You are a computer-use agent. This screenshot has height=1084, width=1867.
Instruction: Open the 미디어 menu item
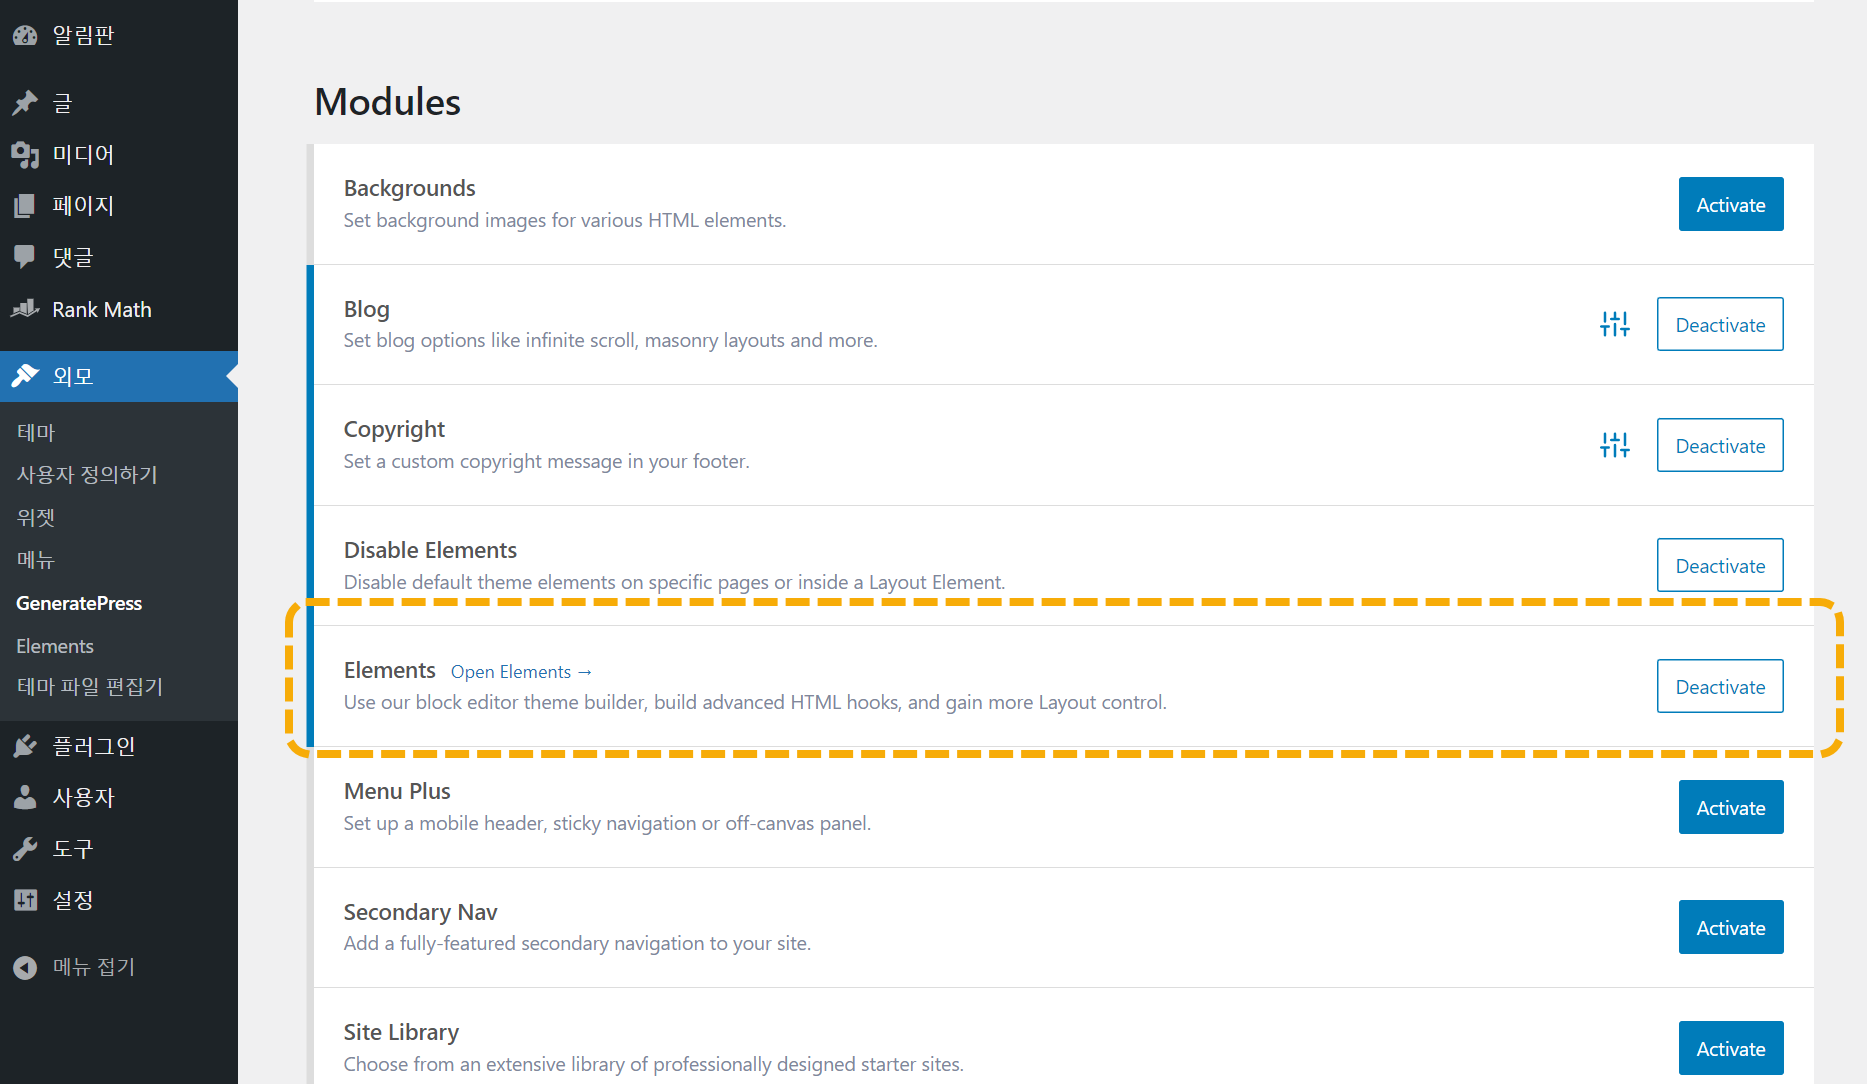click(x=119, y=155)
